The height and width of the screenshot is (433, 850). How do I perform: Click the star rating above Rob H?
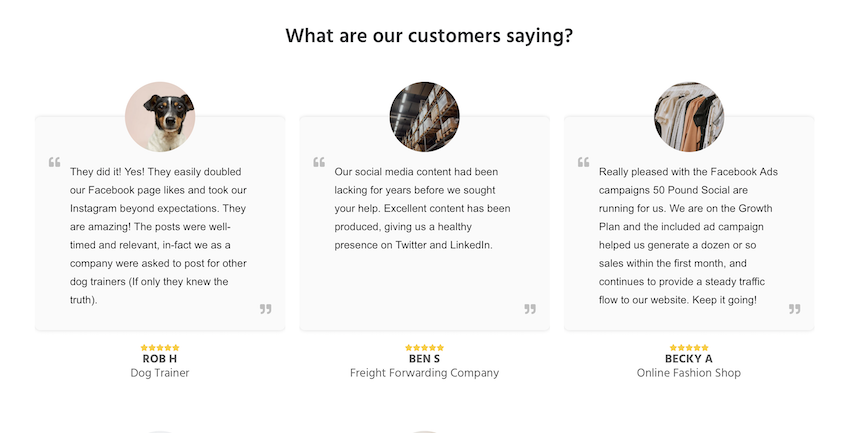[160, 348]
